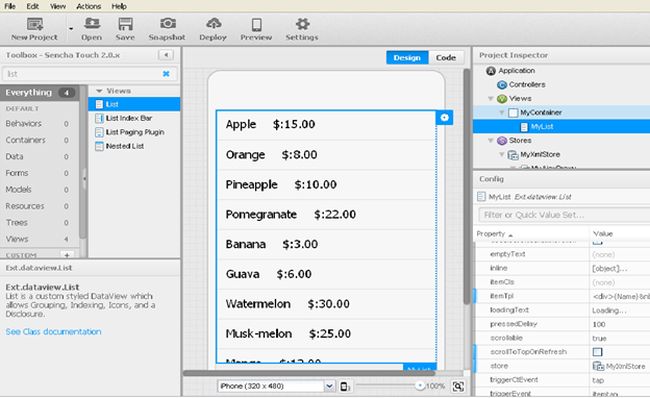Select the Forms toolbox category
Image resolution: width=650 pixels, height=398 pixels.
point(39,173)
